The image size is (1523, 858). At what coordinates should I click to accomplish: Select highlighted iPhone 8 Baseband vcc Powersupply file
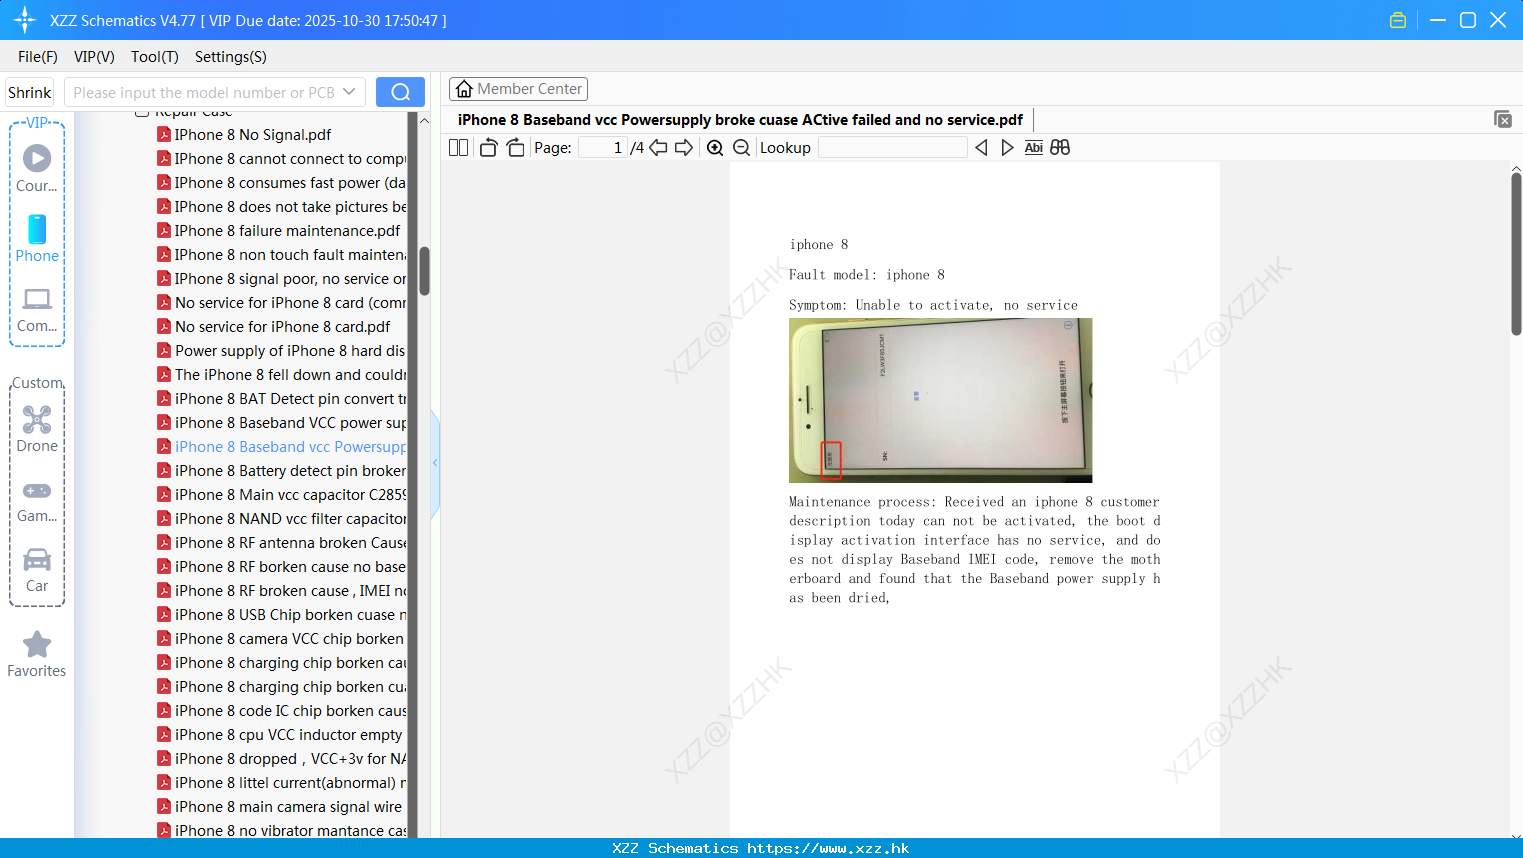[282, 447]
